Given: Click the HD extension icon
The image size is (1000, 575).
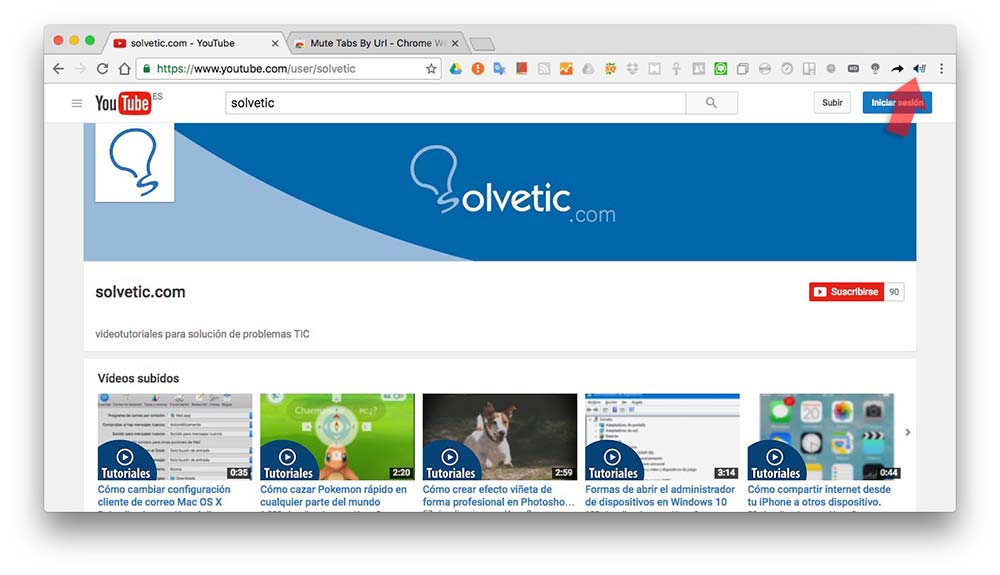Looking at the screenshot, I should (853, 68).
